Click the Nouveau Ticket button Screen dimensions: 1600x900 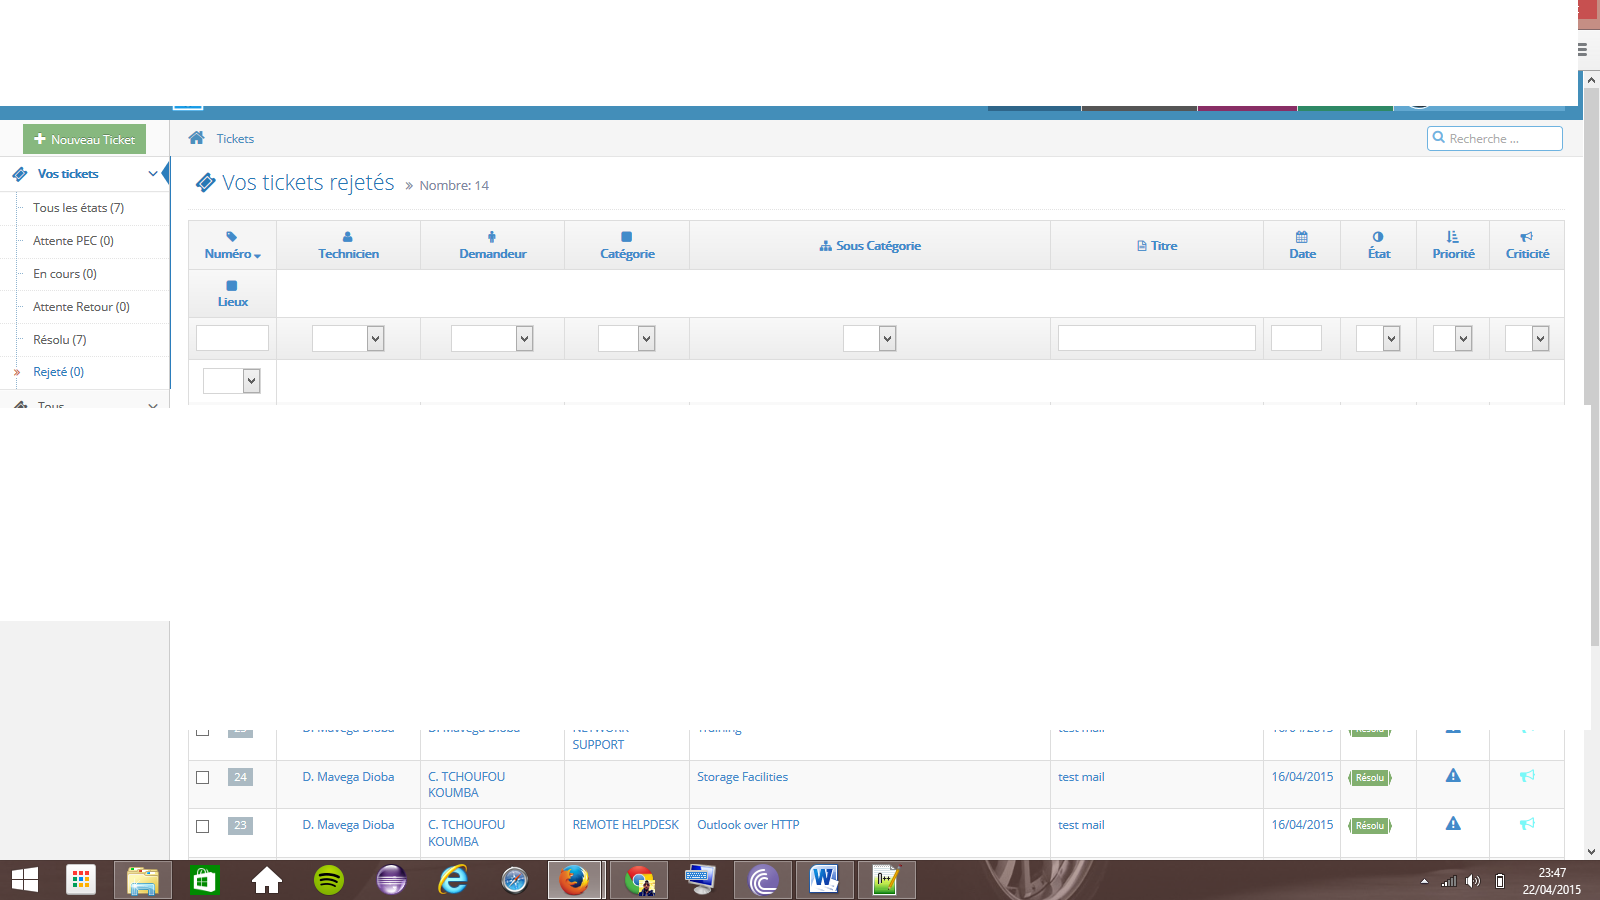pyautogui.click(x=85, y=139)
